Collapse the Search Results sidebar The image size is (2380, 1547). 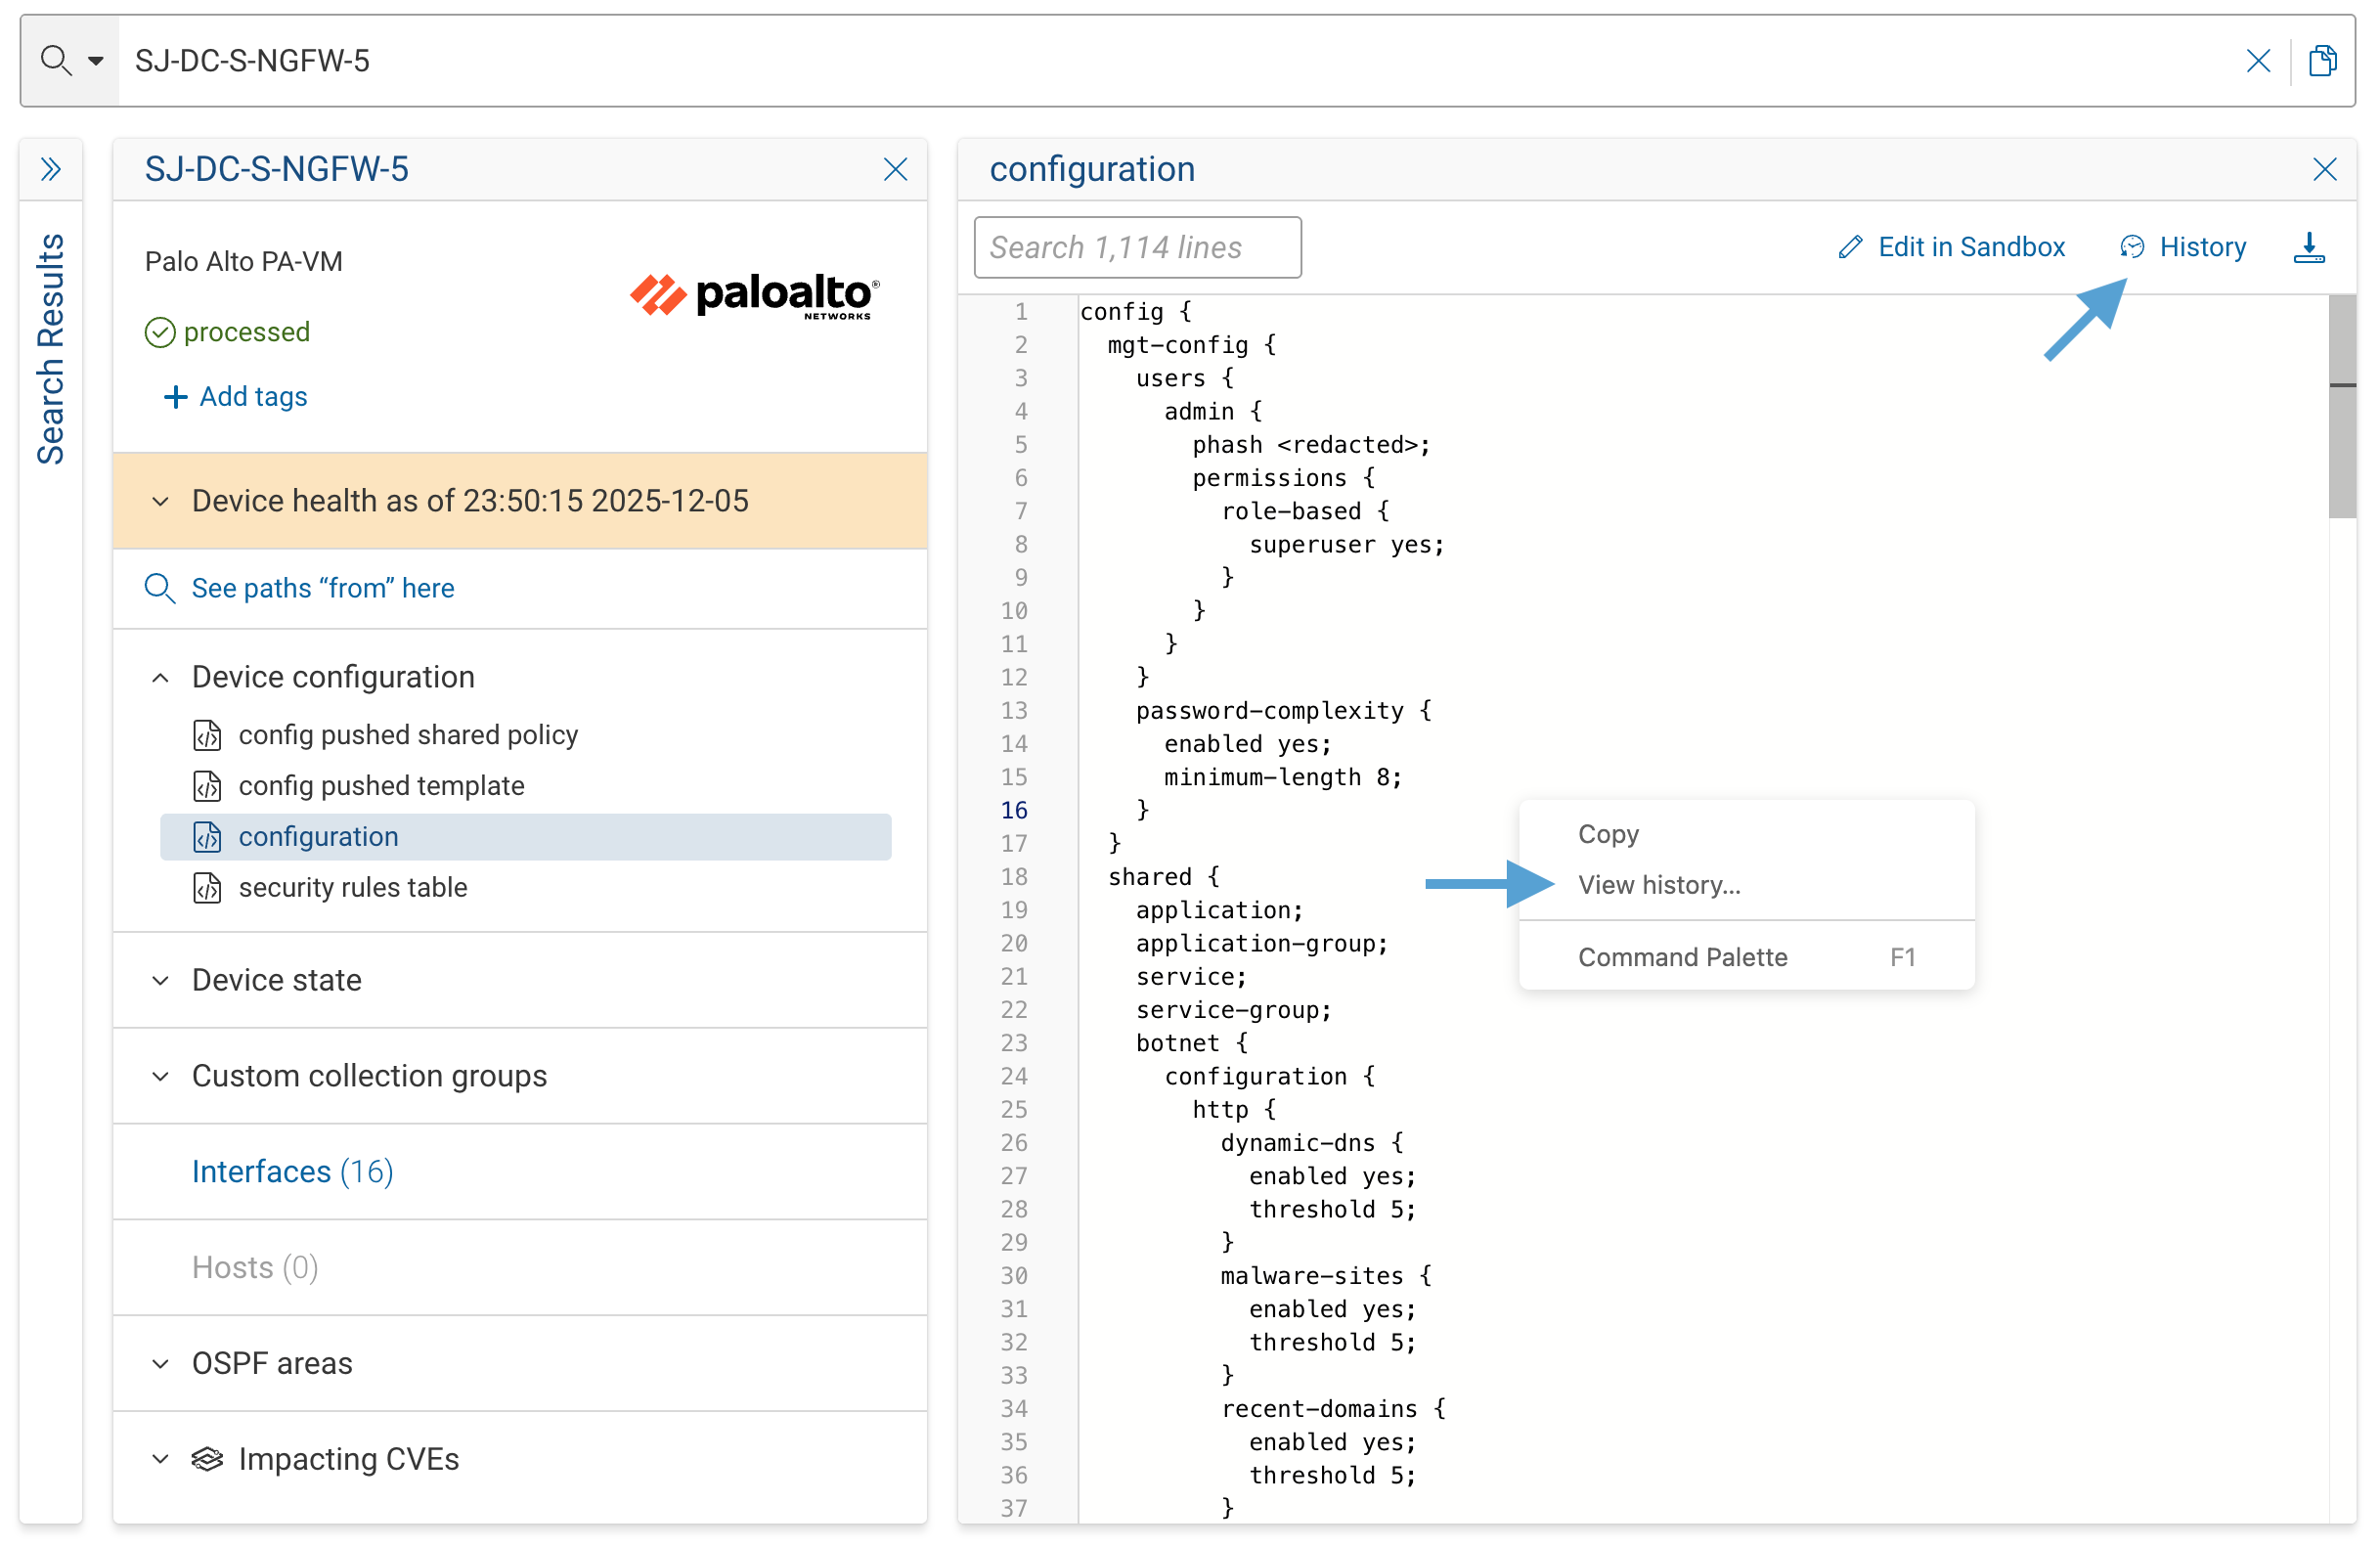pos(50,169)
